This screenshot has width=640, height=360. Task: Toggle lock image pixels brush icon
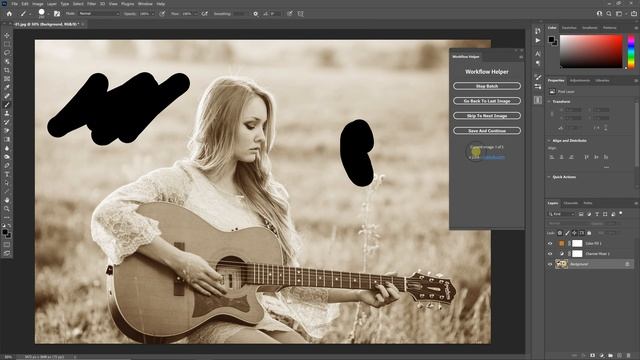click(x=567, y=233)
